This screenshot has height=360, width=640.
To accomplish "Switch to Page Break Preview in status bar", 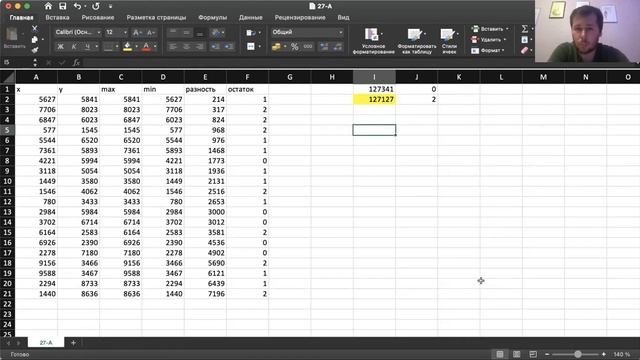I will pyautogui.click(x=533, y=354).
